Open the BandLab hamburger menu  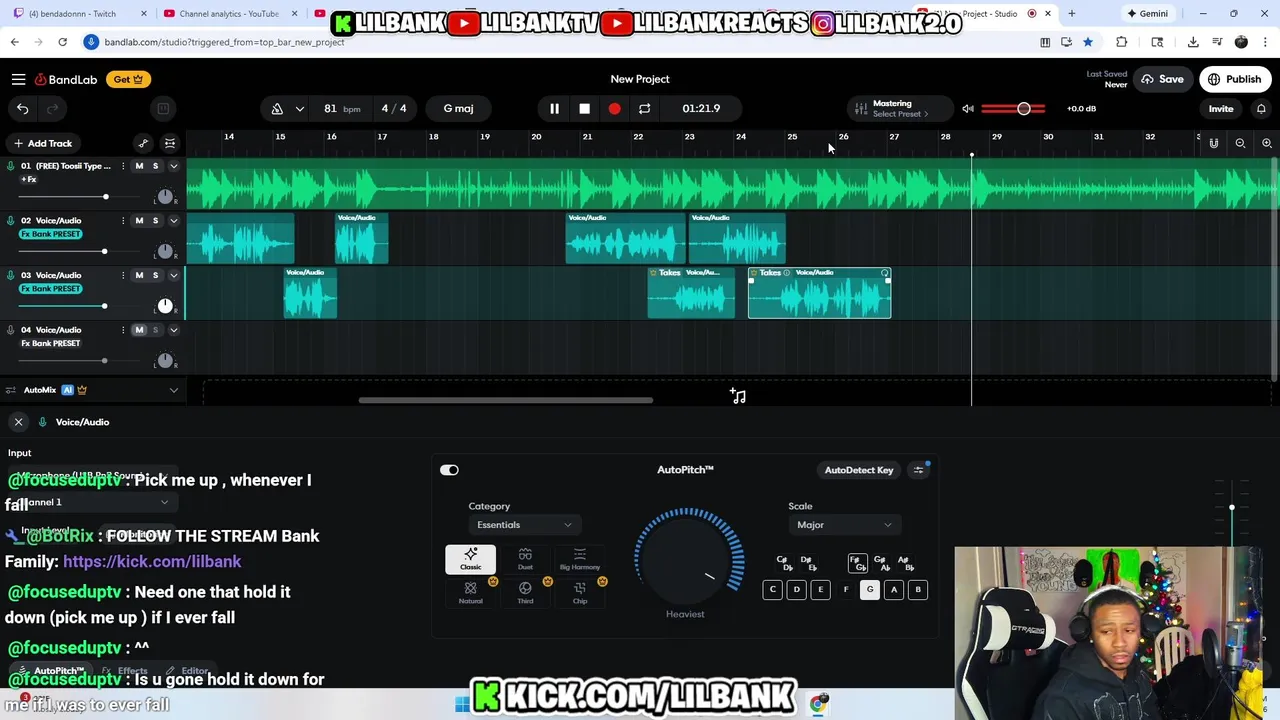point(18,79)
